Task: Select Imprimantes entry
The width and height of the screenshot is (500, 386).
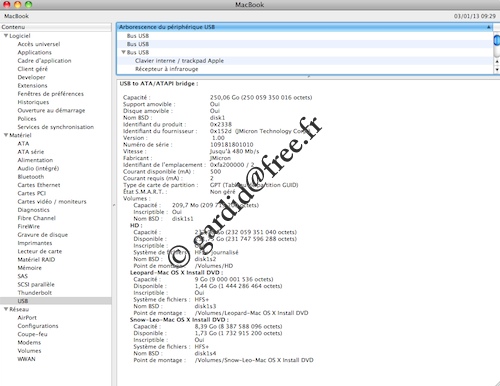Action: click(35, 243)
